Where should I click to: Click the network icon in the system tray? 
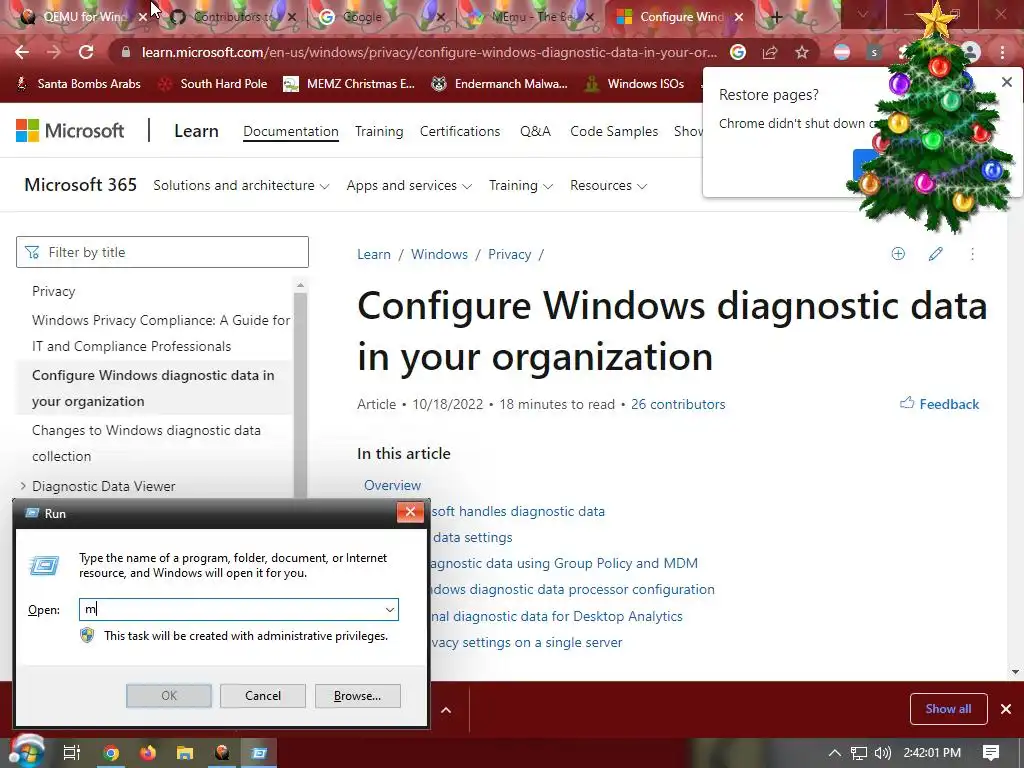point(859,753)
